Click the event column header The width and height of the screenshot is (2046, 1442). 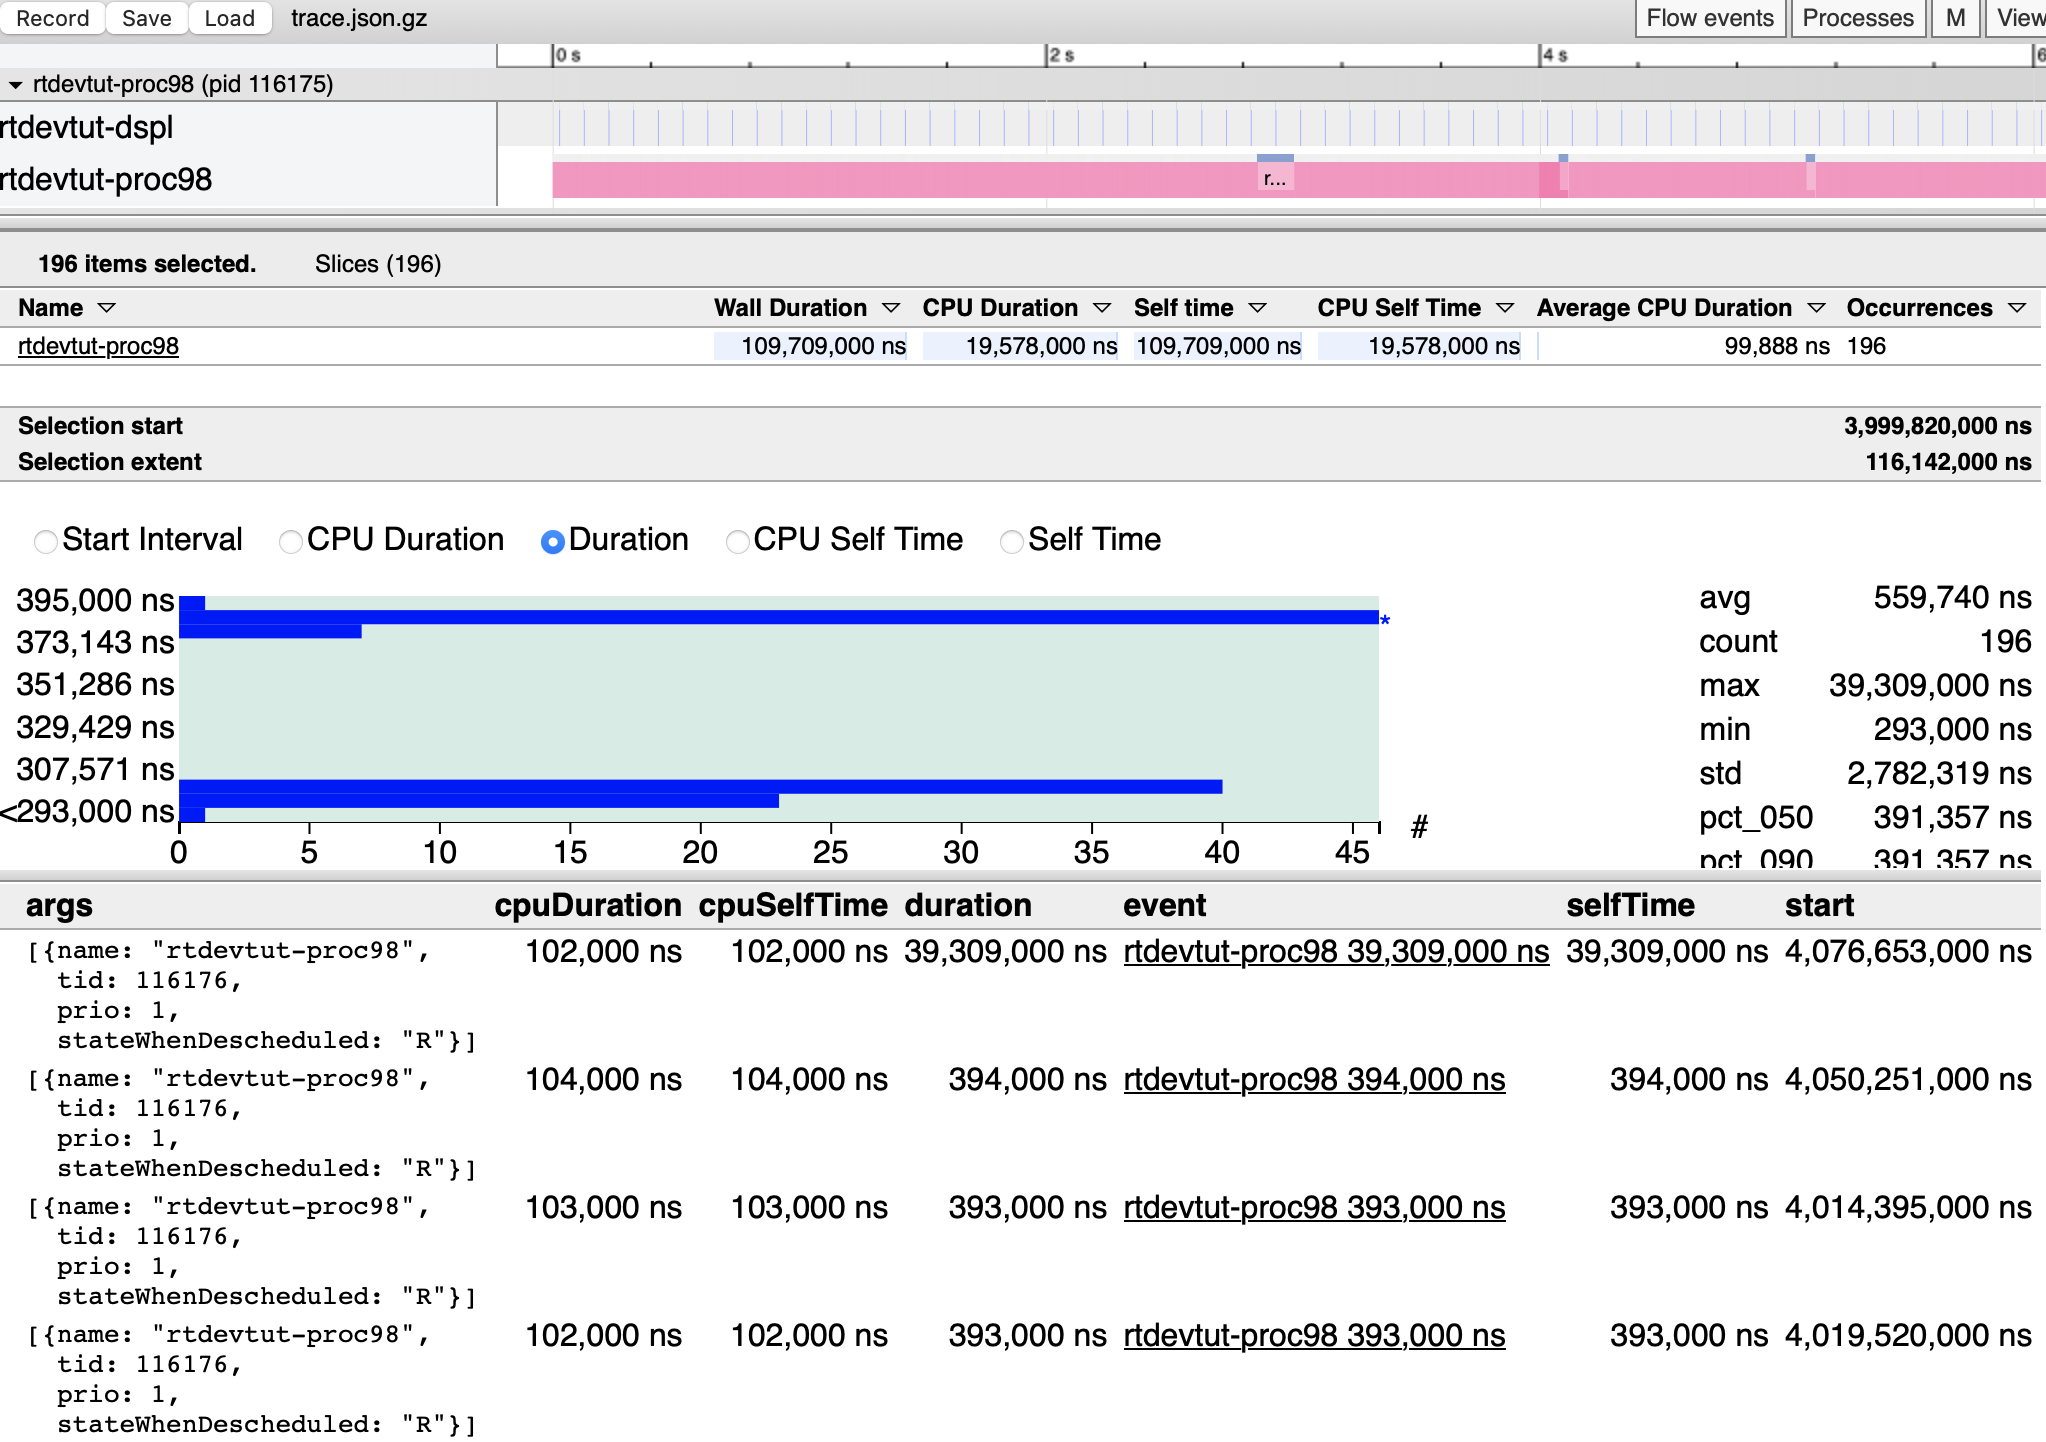pos(1164,905)
